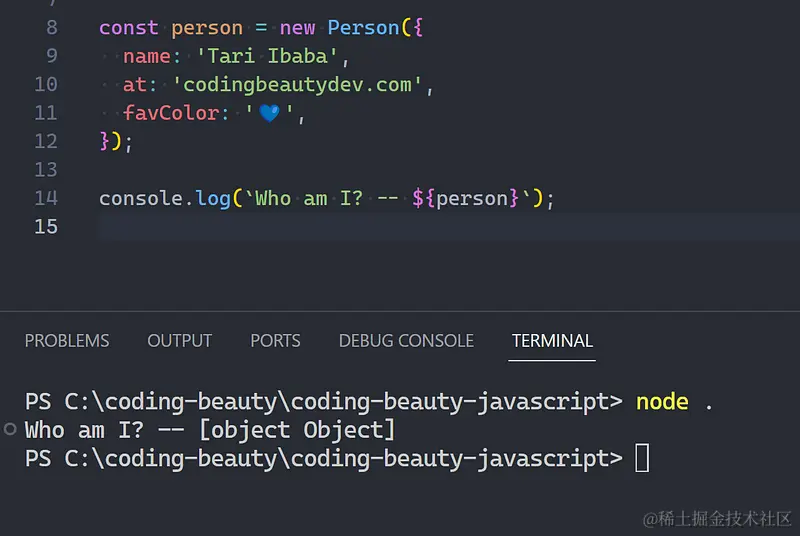Click line number 14 in gutter

pyautogui.click(x=46, y=198)
